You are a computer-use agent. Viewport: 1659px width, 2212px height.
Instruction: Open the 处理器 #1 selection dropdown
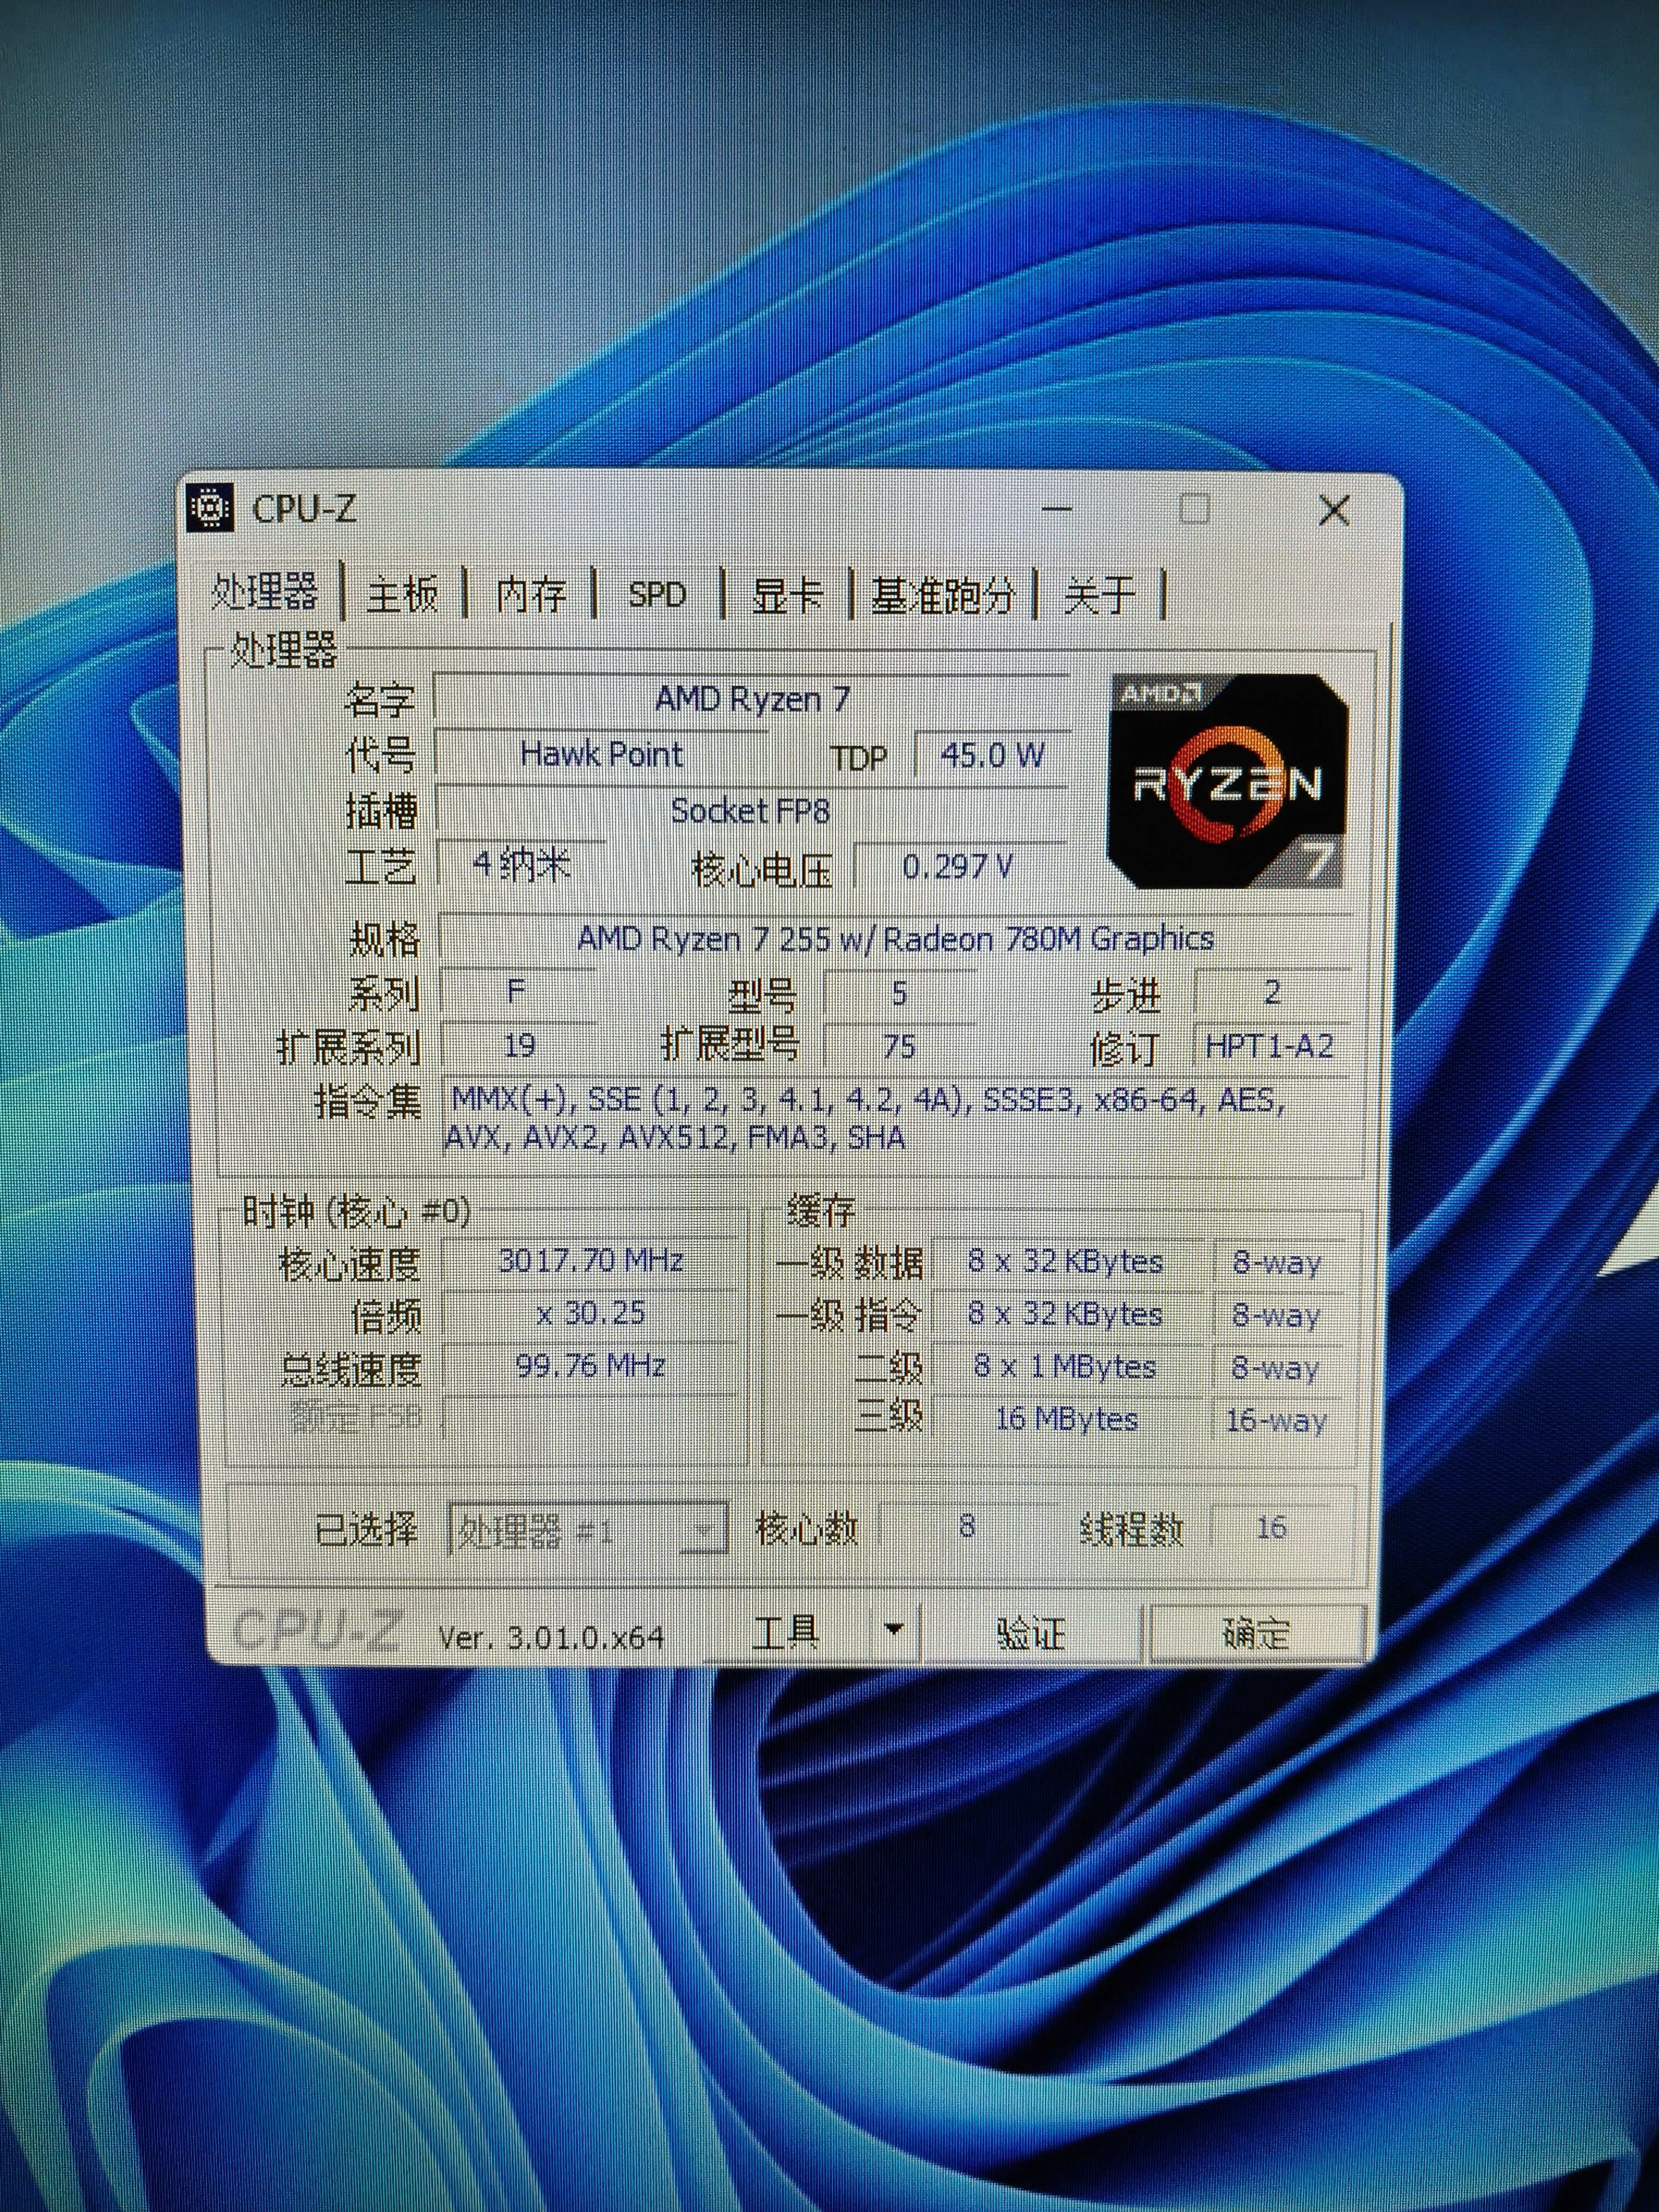click(589, 1530)
